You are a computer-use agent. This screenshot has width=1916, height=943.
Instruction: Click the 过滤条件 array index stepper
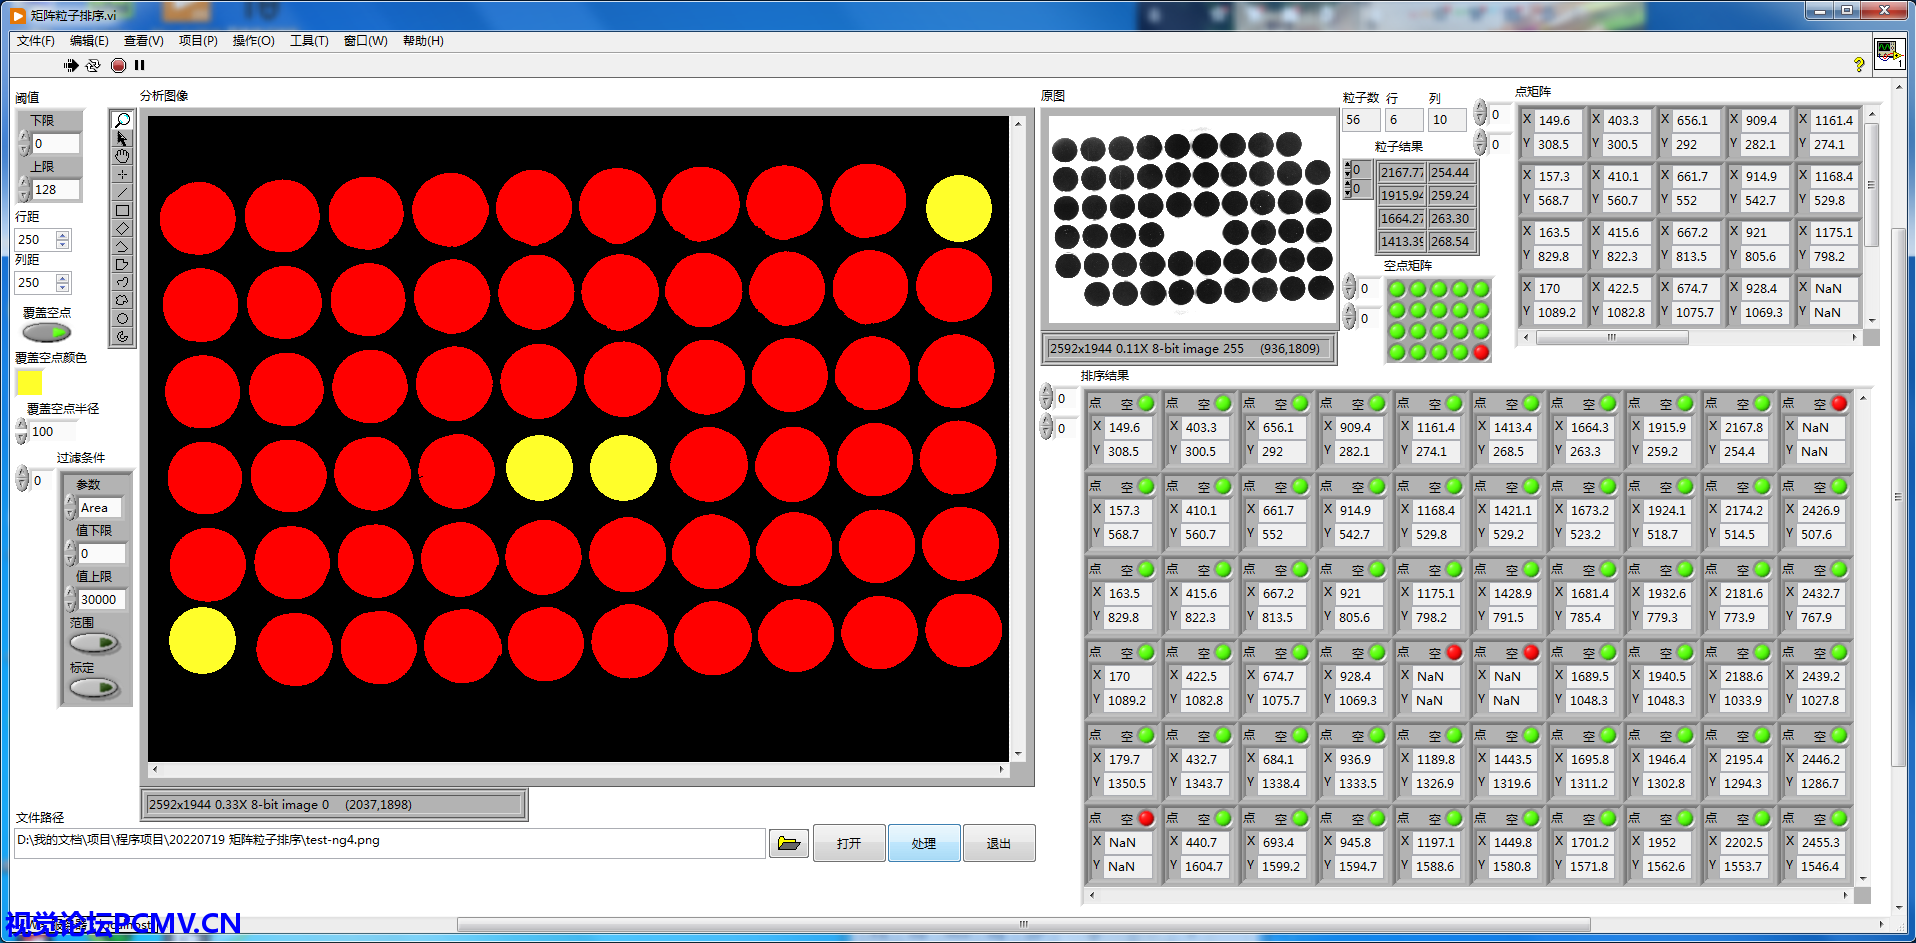click(22, 480)
